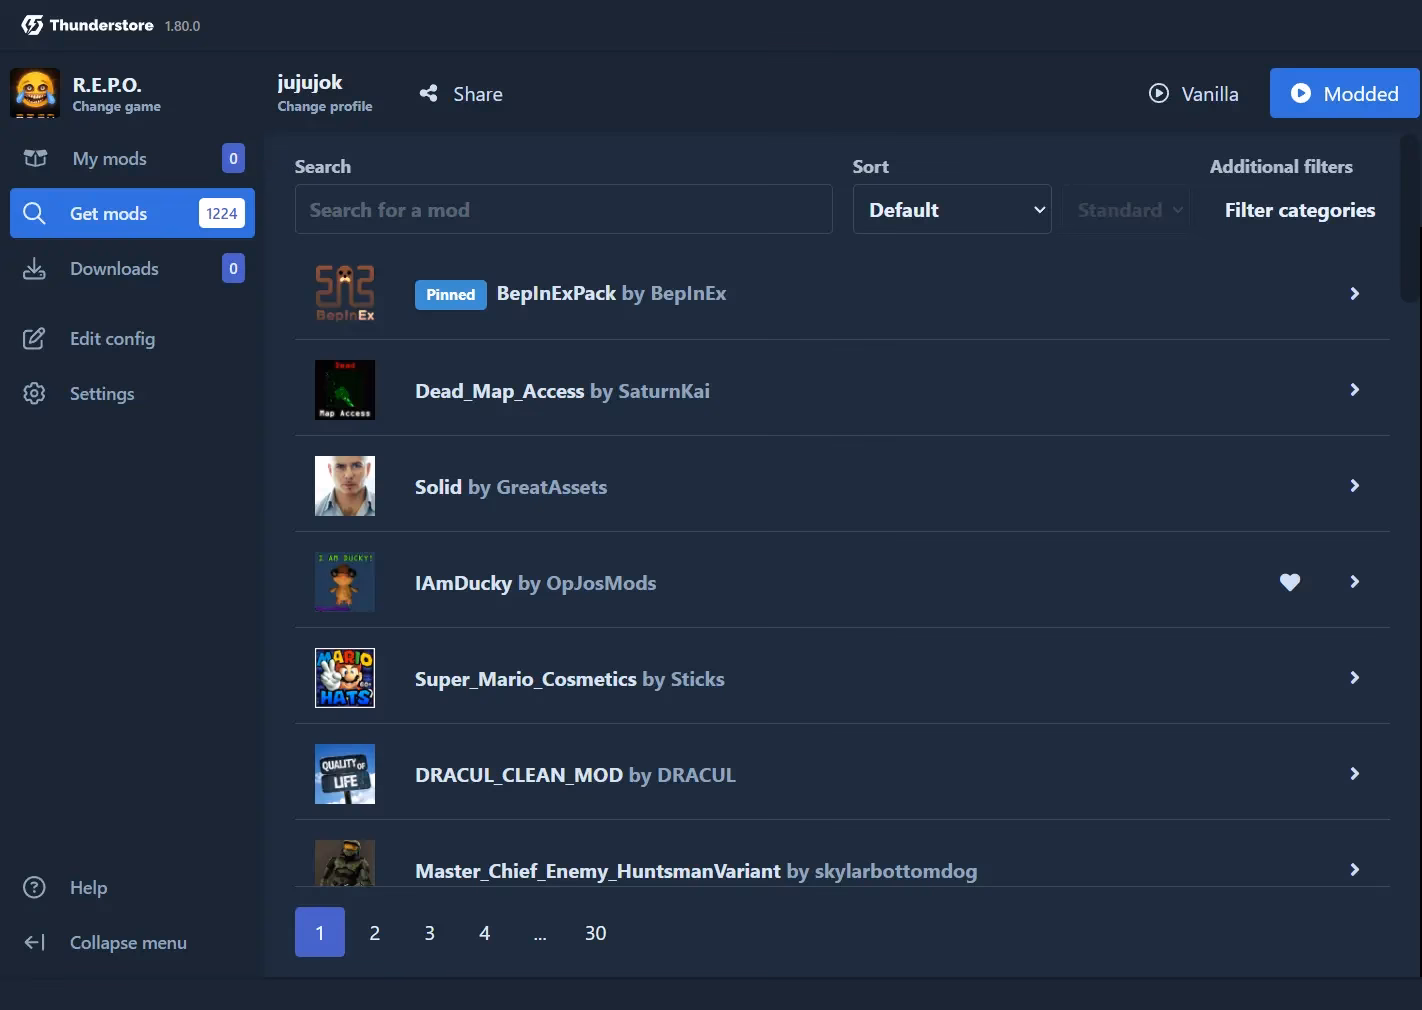Open the Edit config menu item
This screenshot has height=1010, width=1422.
[132, 338]
